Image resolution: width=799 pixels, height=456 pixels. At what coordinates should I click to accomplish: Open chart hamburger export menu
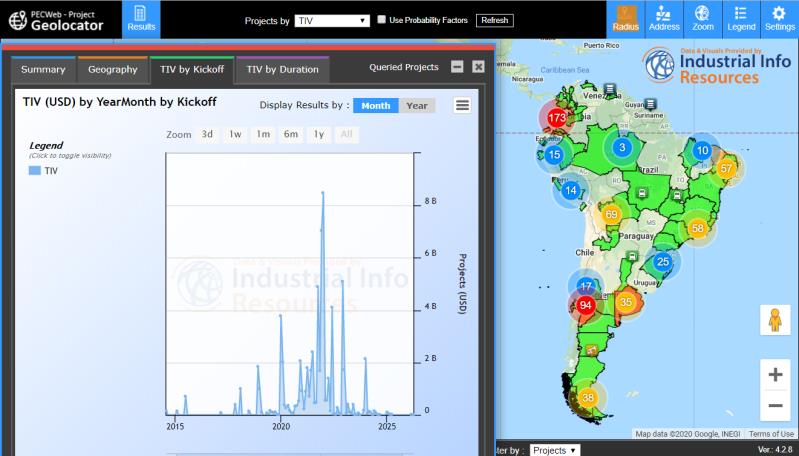pos(462,105)
